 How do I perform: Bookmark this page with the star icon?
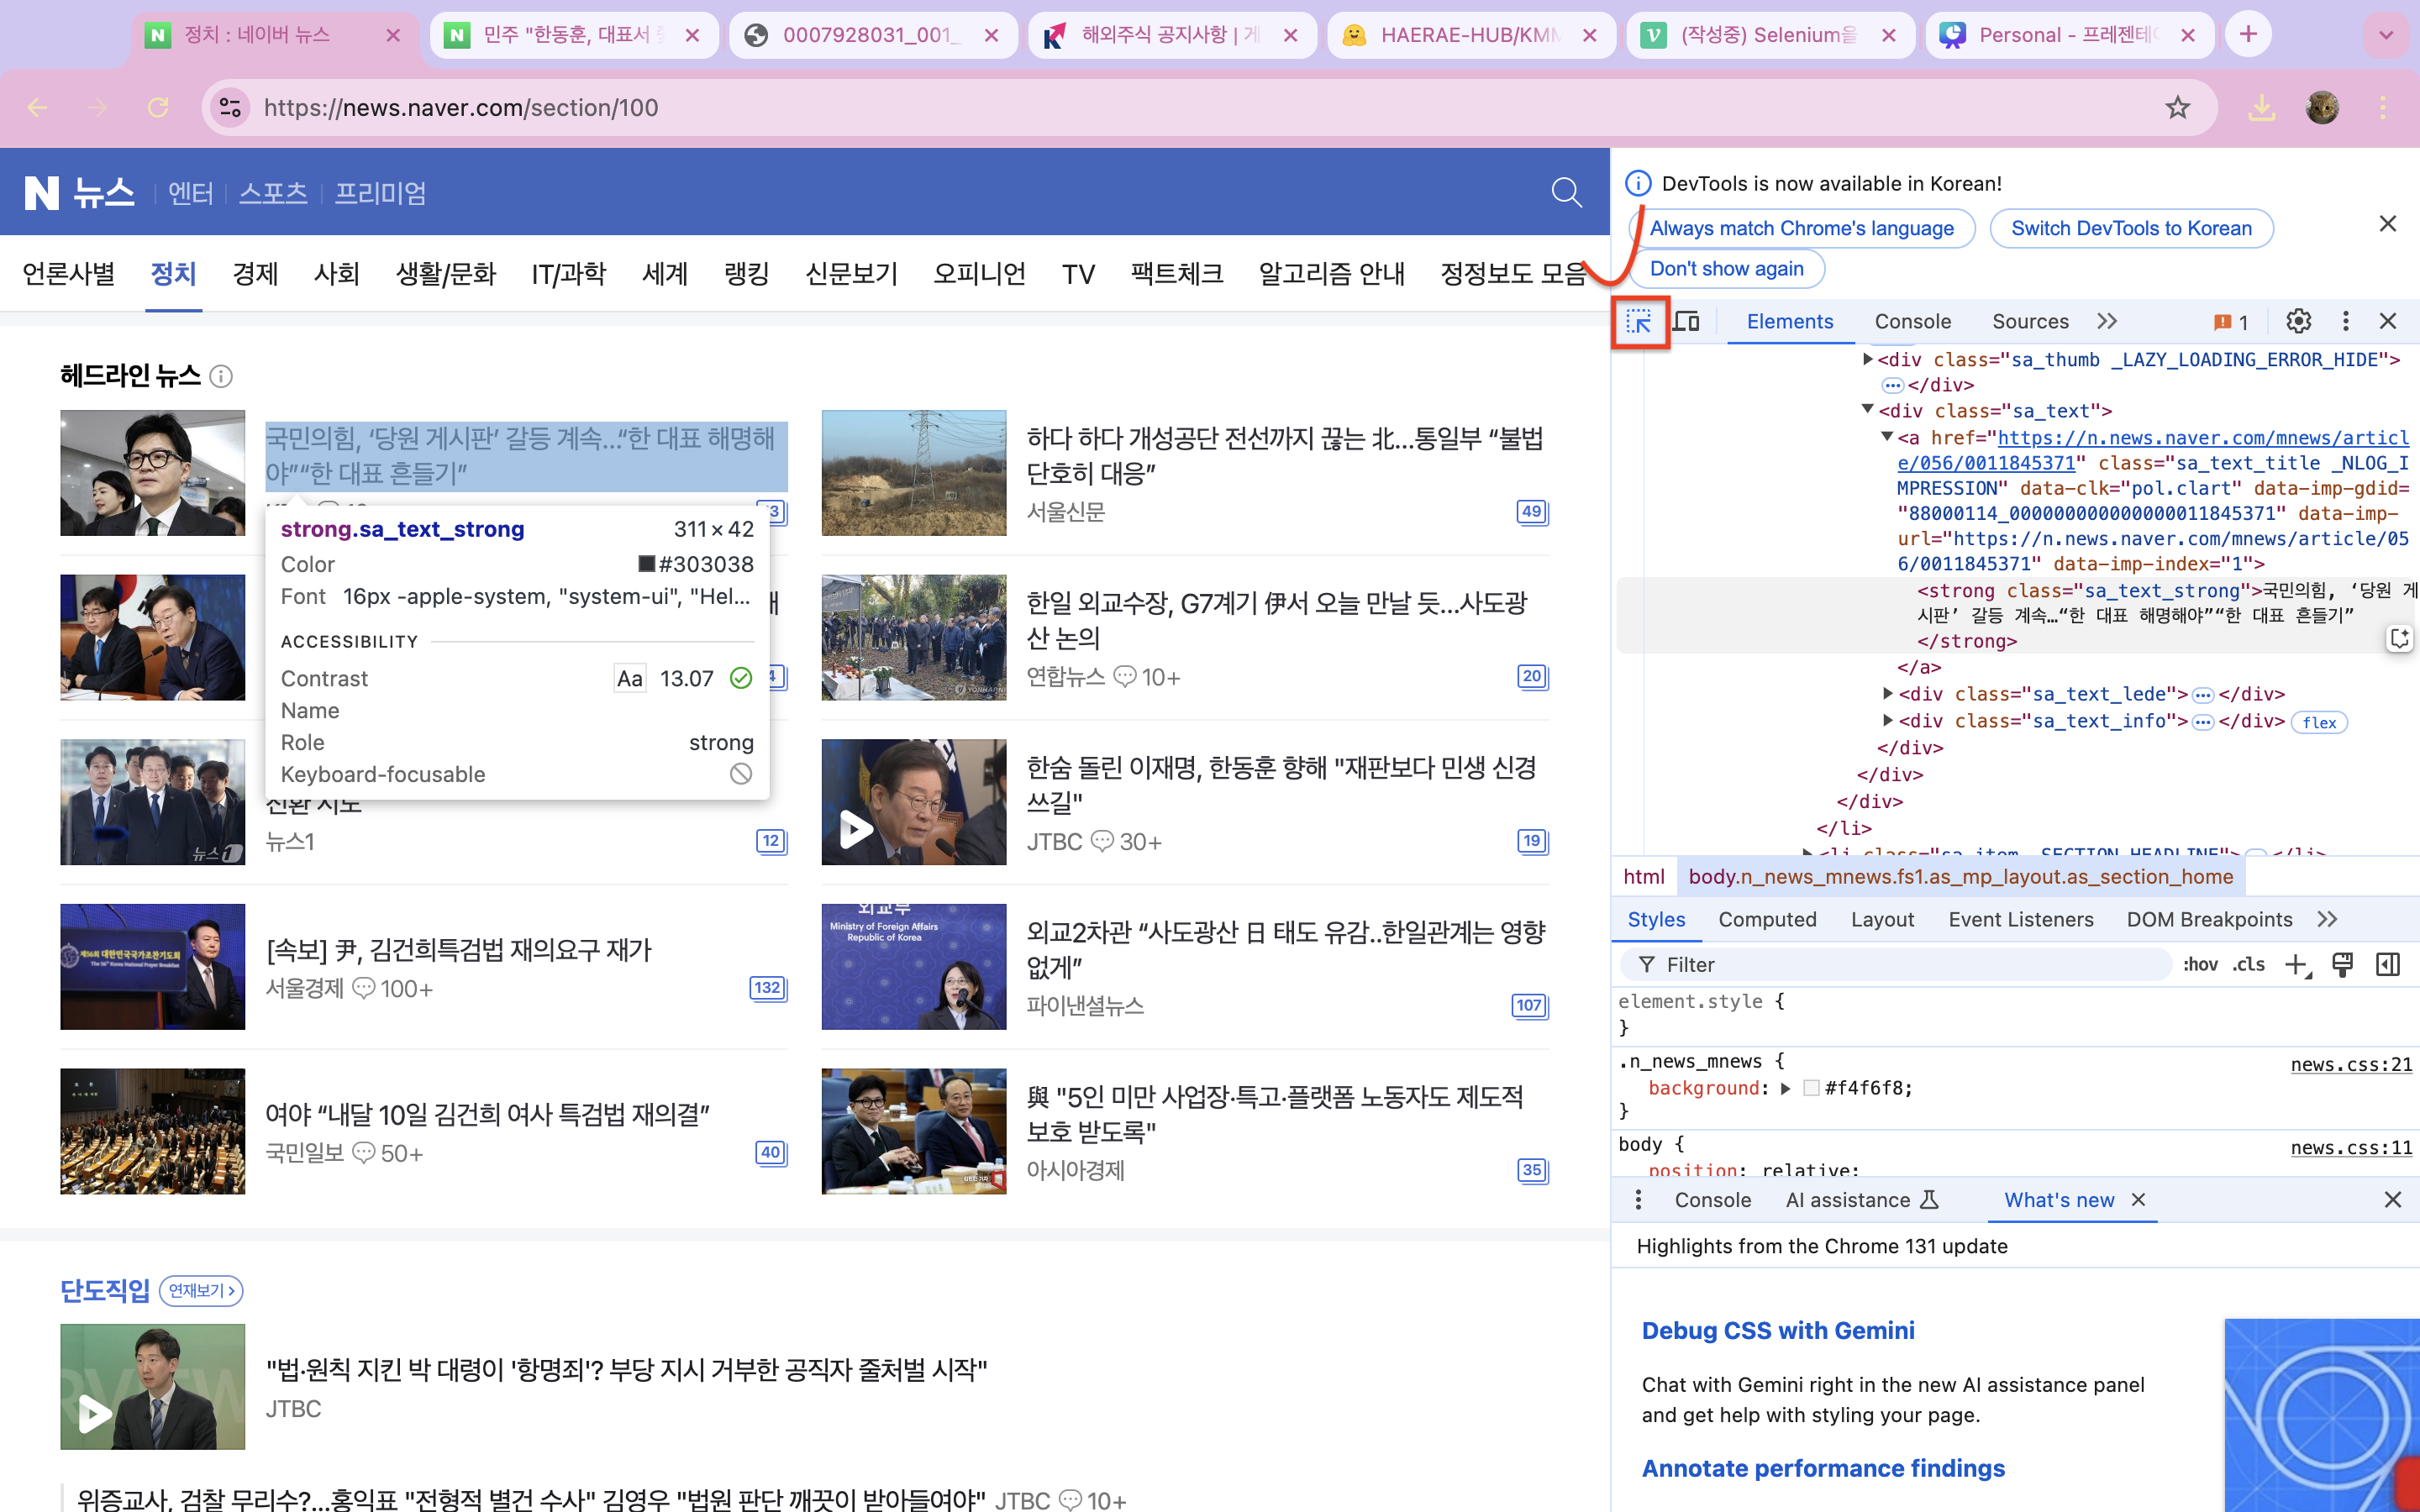pyautogui.click(x=2177, y=108)
